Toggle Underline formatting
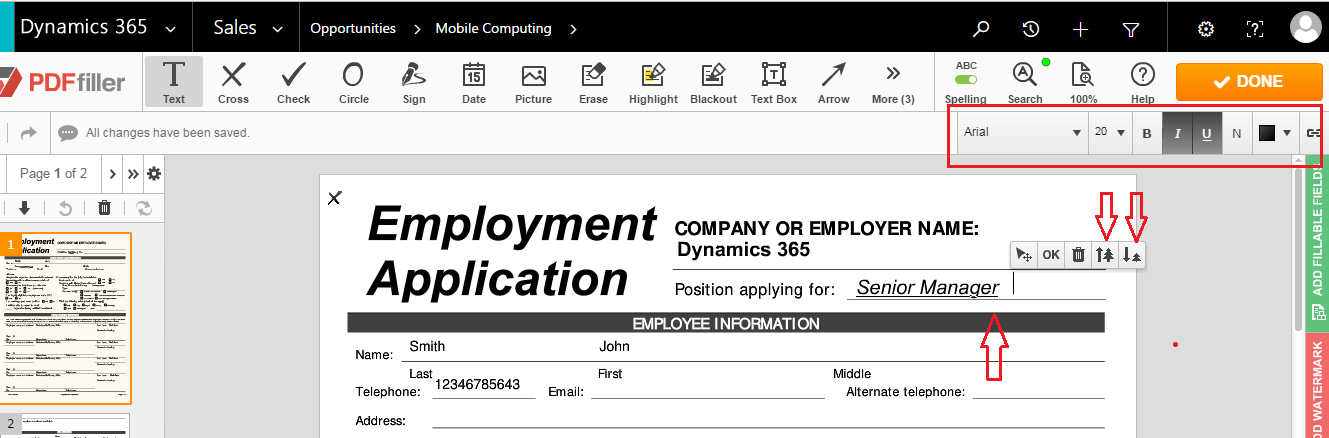The image size is (1329, 438). pos(1207,133)
